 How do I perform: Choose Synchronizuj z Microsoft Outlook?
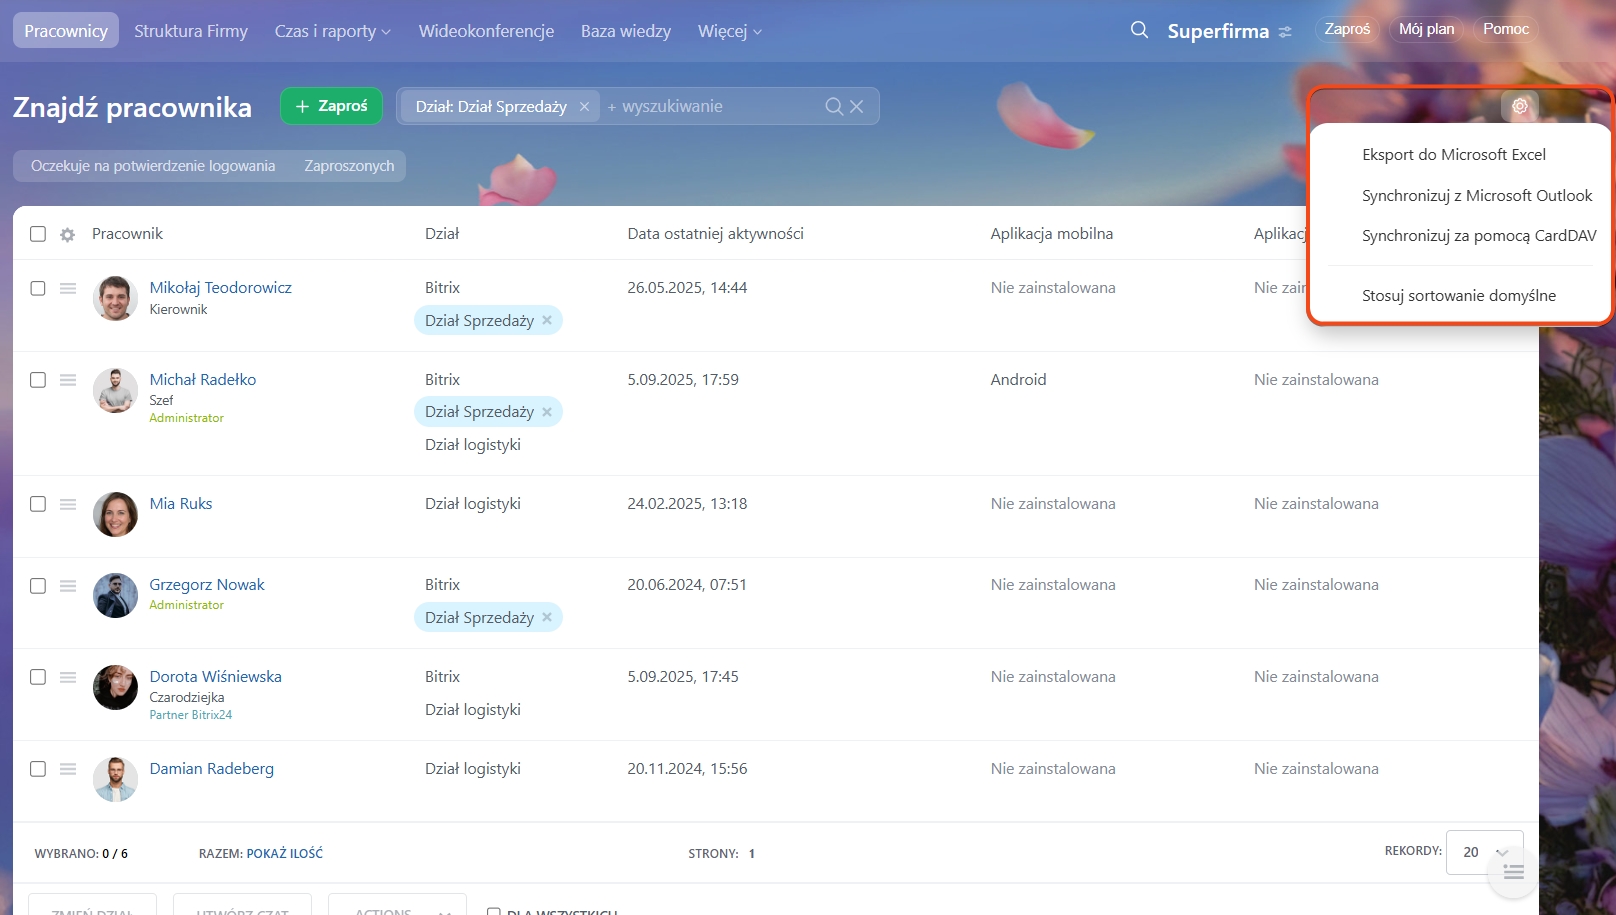[x=1477, y=195]
